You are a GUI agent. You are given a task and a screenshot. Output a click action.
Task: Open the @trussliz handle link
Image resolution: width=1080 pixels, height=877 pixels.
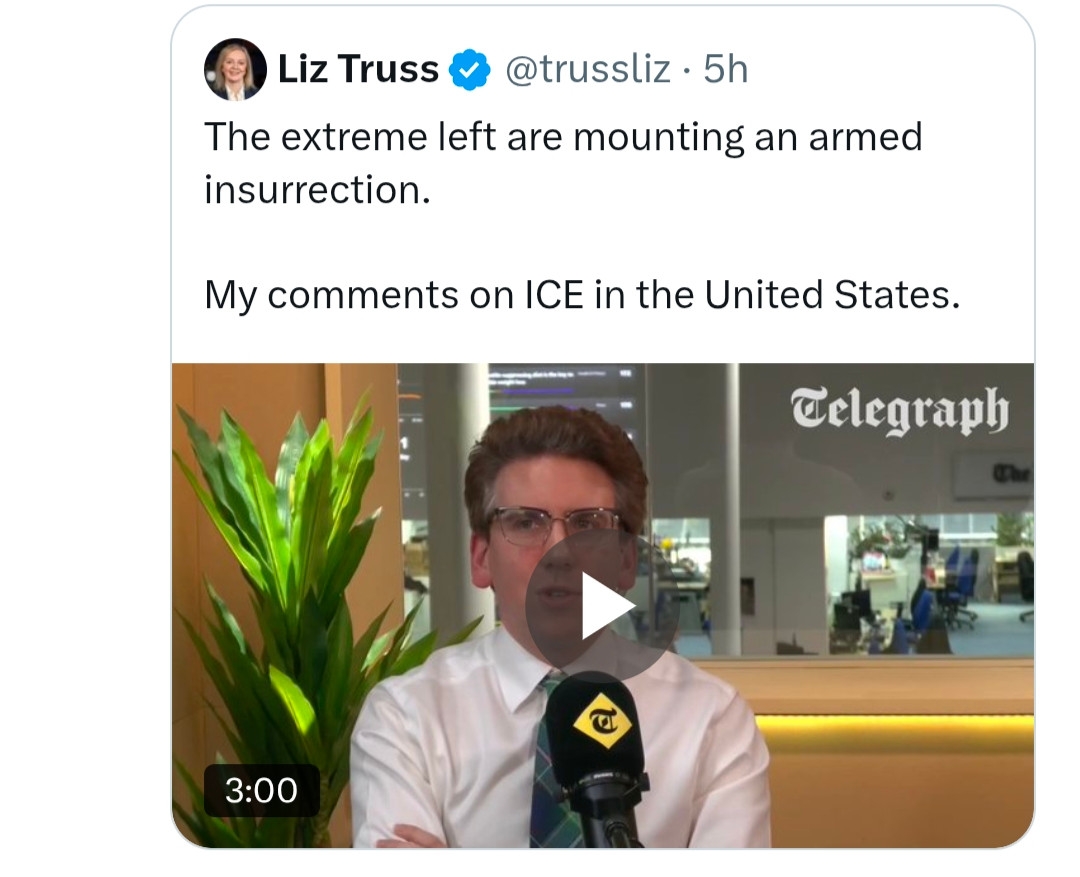pyautogui.click(x=587, y=70)
